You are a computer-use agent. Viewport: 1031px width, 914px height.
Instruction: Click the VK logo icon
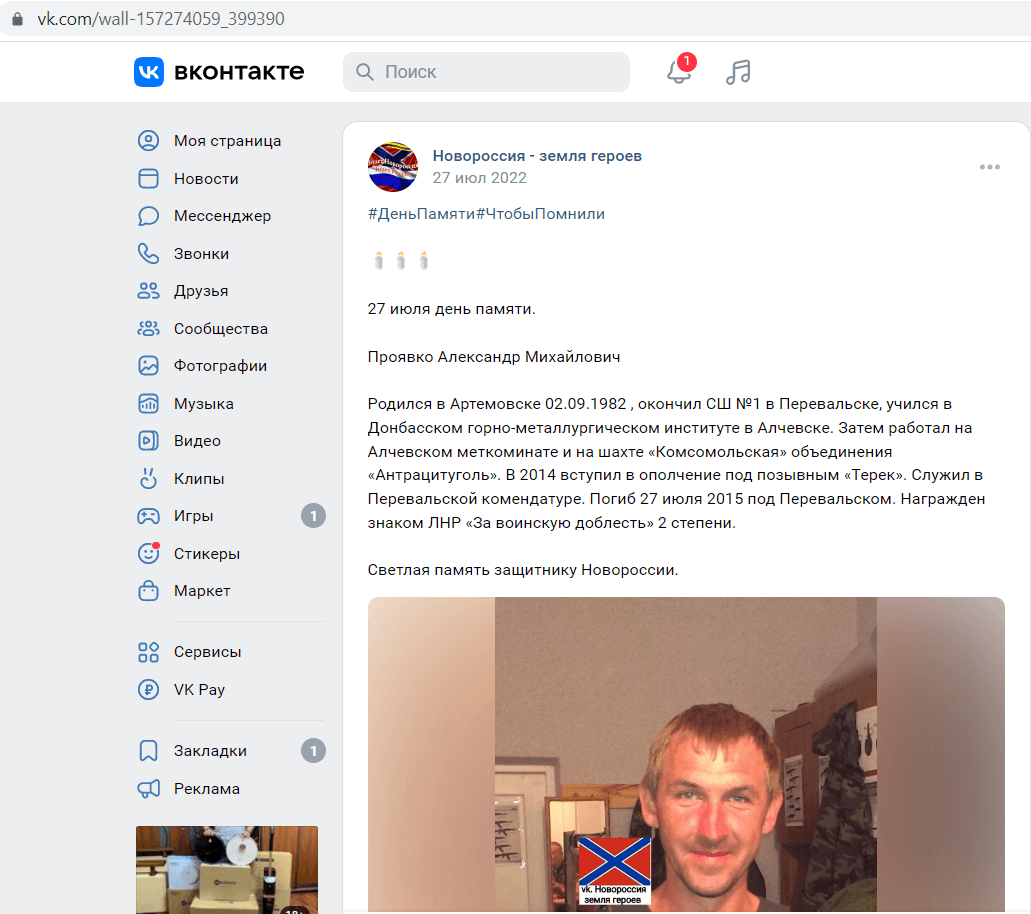coord(149,72)
